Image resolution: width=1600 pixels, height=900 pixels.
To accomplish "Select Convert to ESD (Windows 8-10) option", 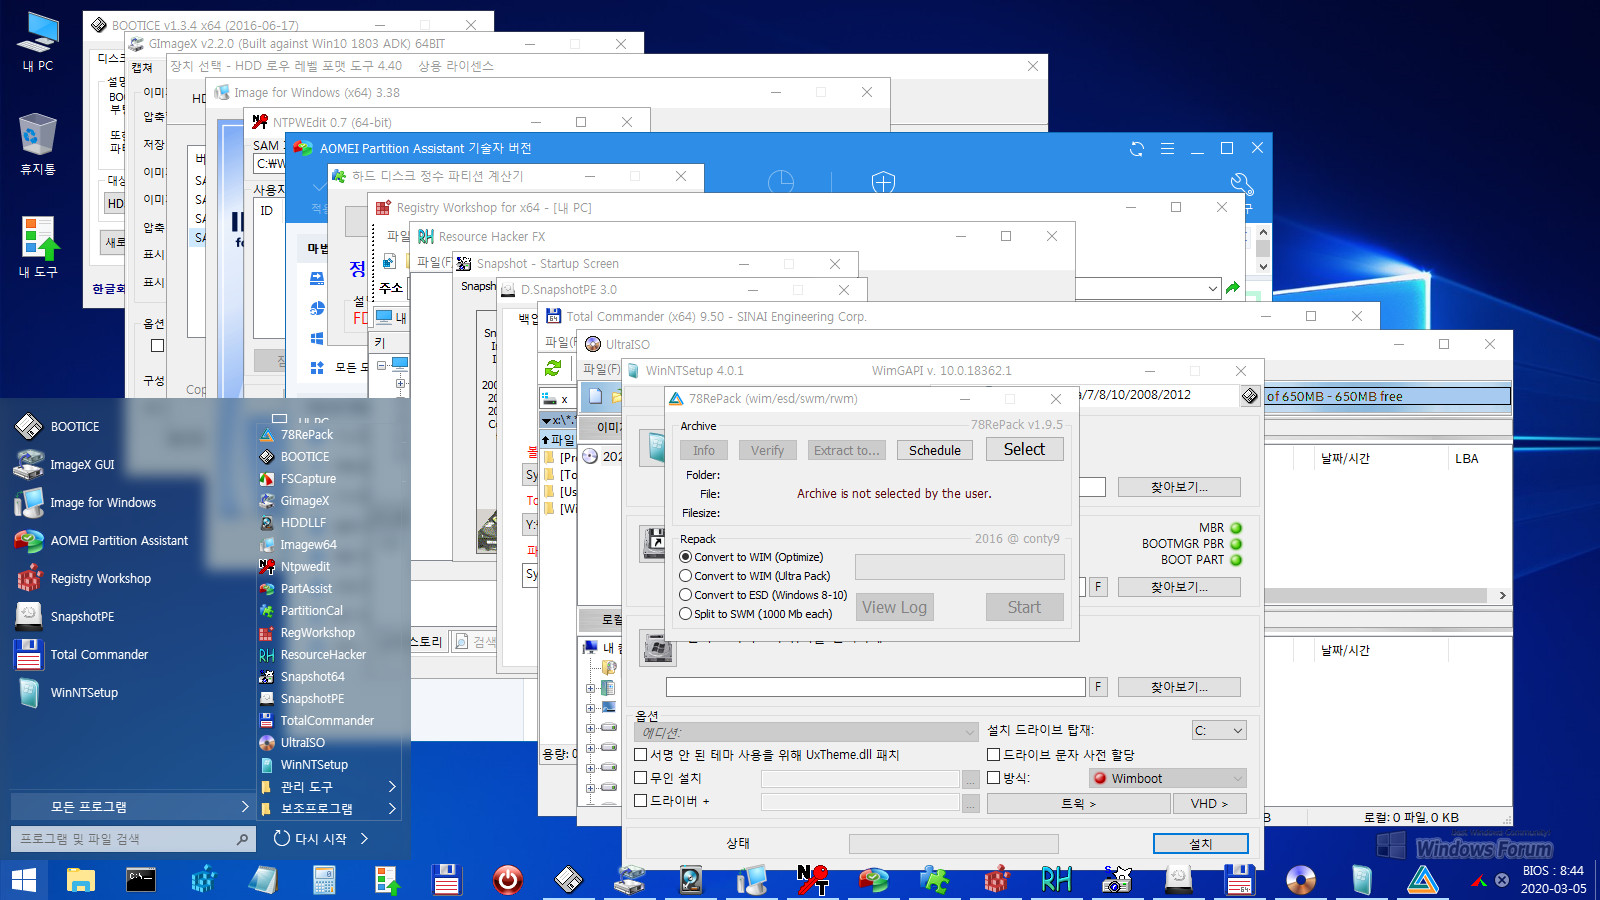I will coord(763,595).
